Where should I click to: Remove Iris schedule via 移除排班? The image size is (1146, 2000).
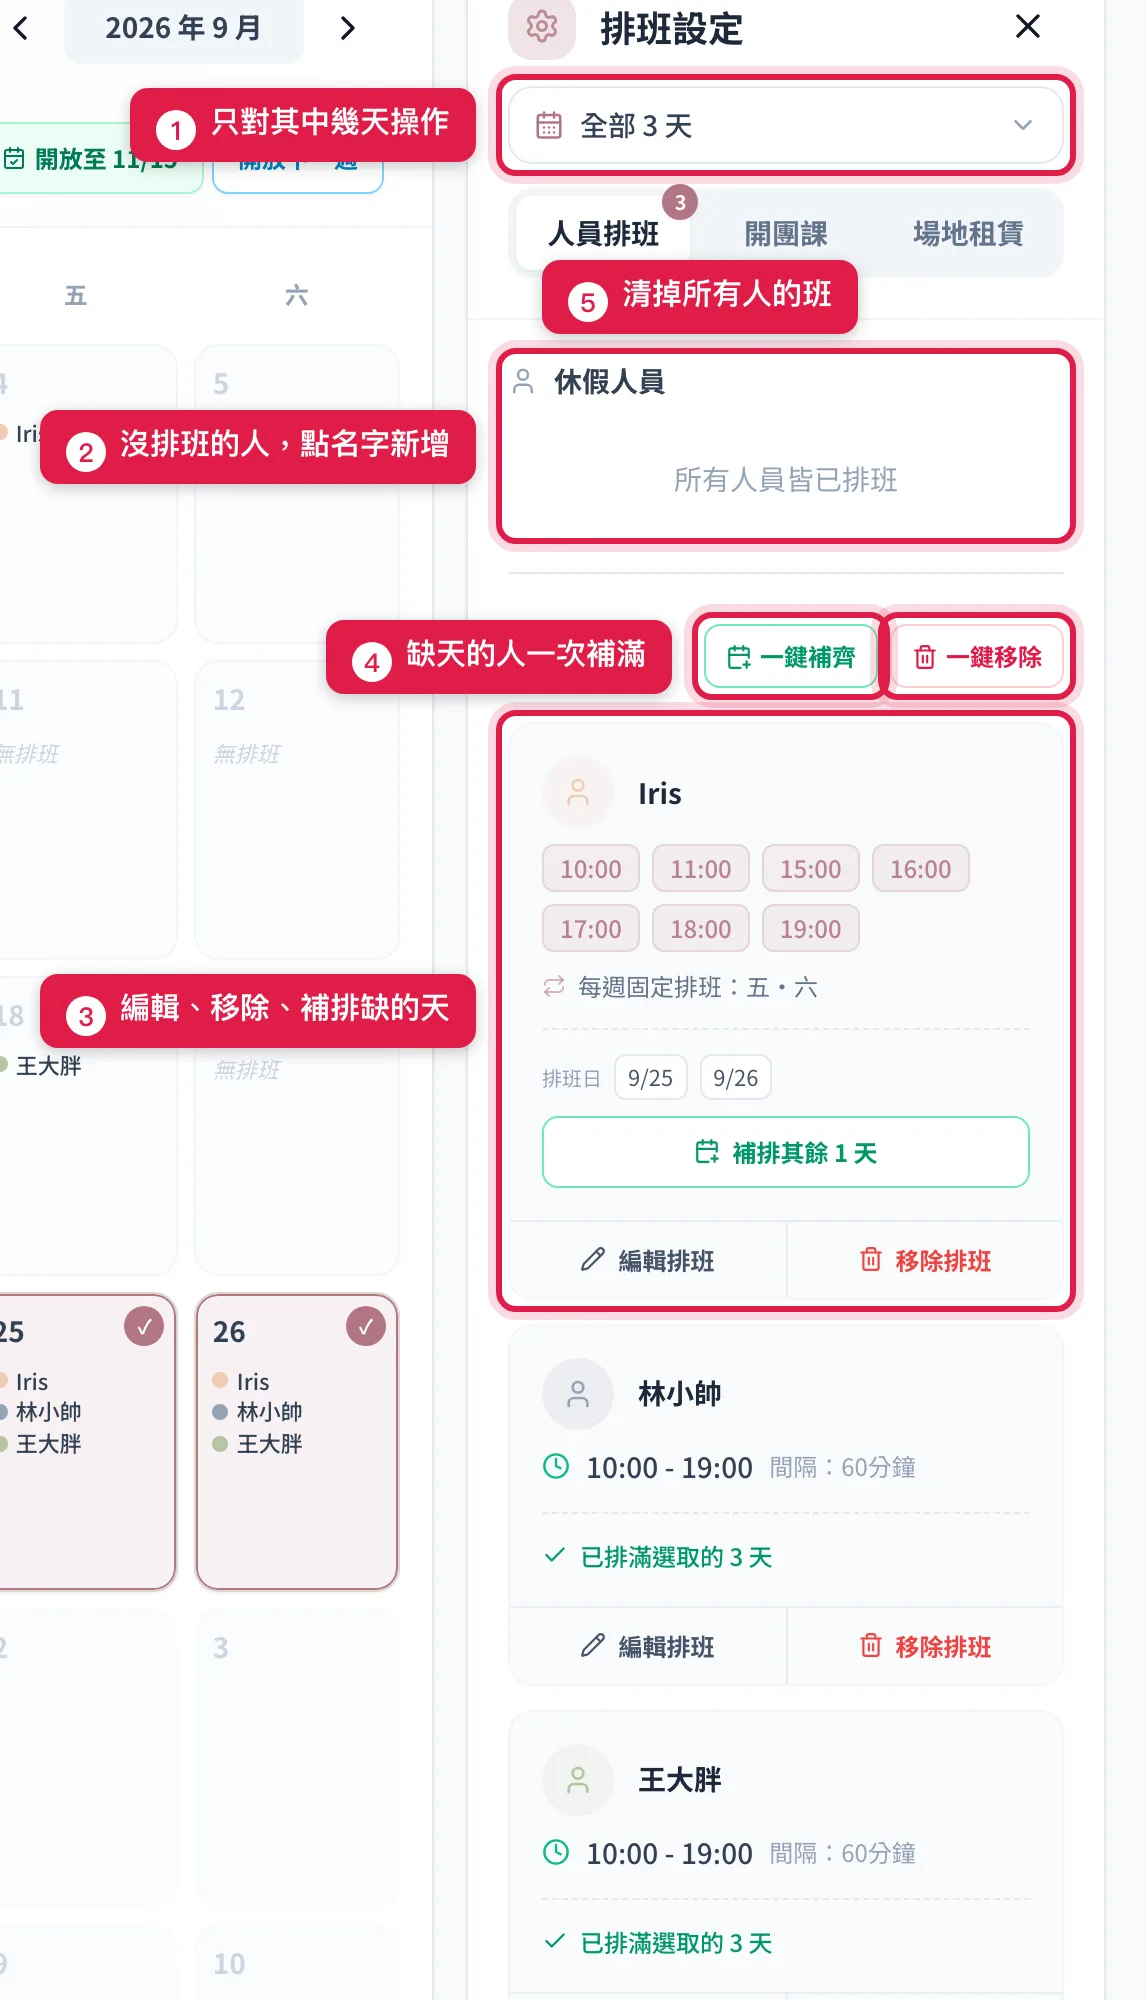coord(925,1260)
